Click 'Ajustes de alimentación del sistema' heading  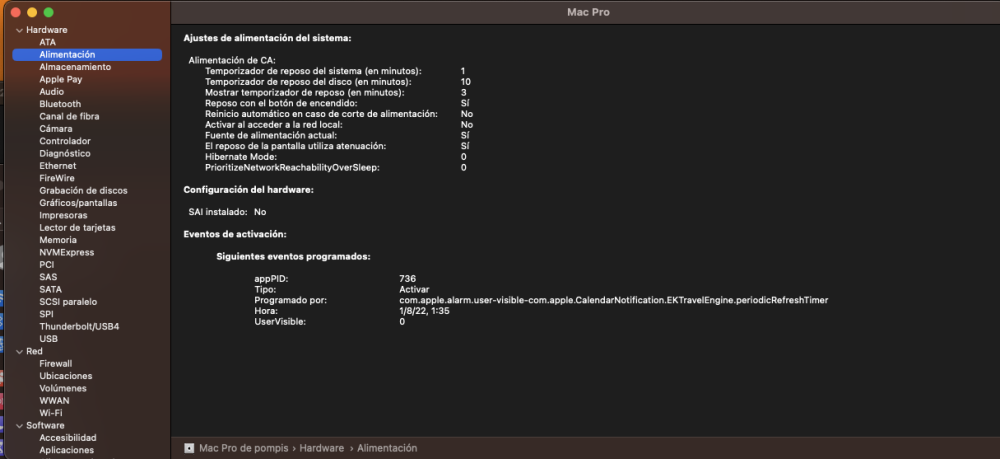pos(267,38)
